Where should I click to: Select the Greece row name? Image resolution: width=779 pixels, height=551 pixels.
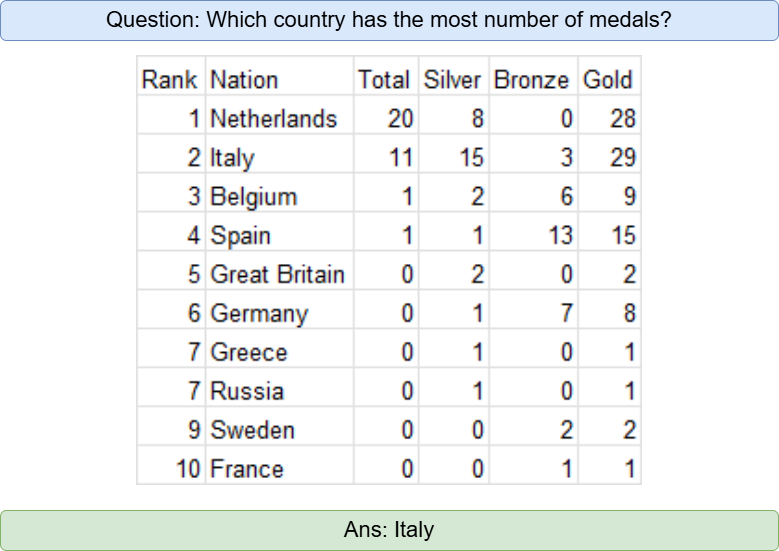[249, 353]
